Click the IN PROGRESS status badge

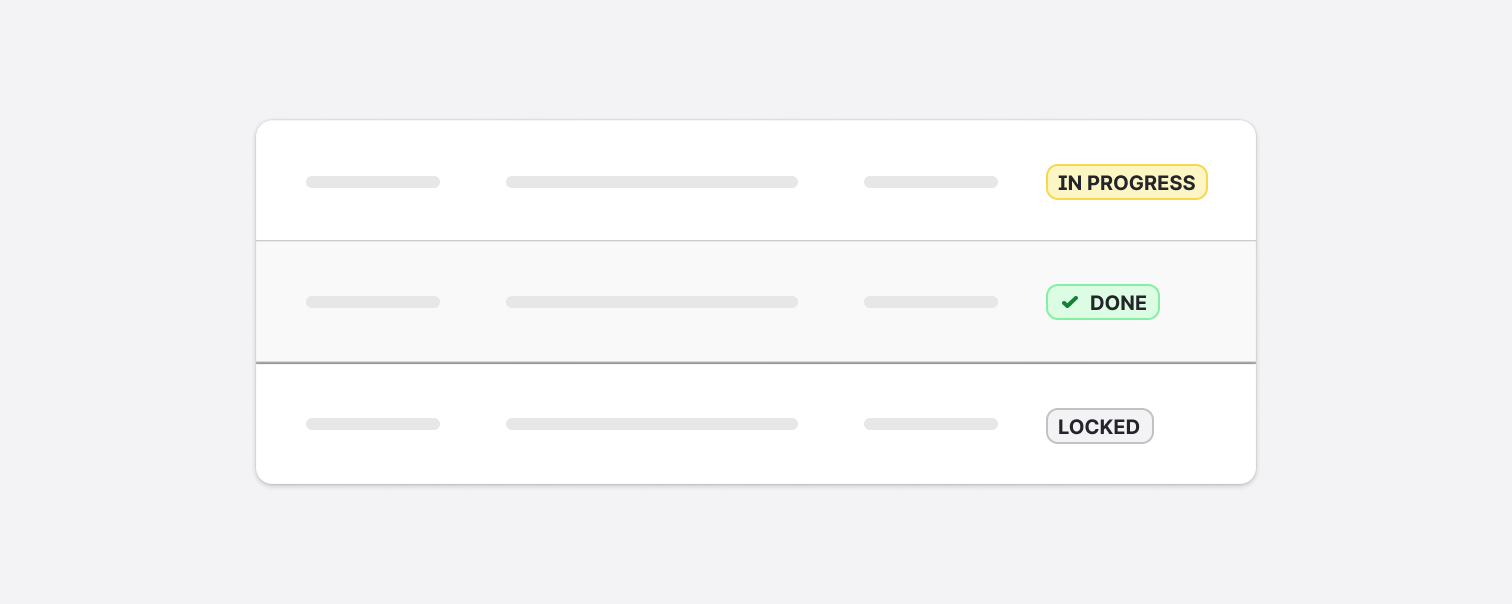point(1126,182)
